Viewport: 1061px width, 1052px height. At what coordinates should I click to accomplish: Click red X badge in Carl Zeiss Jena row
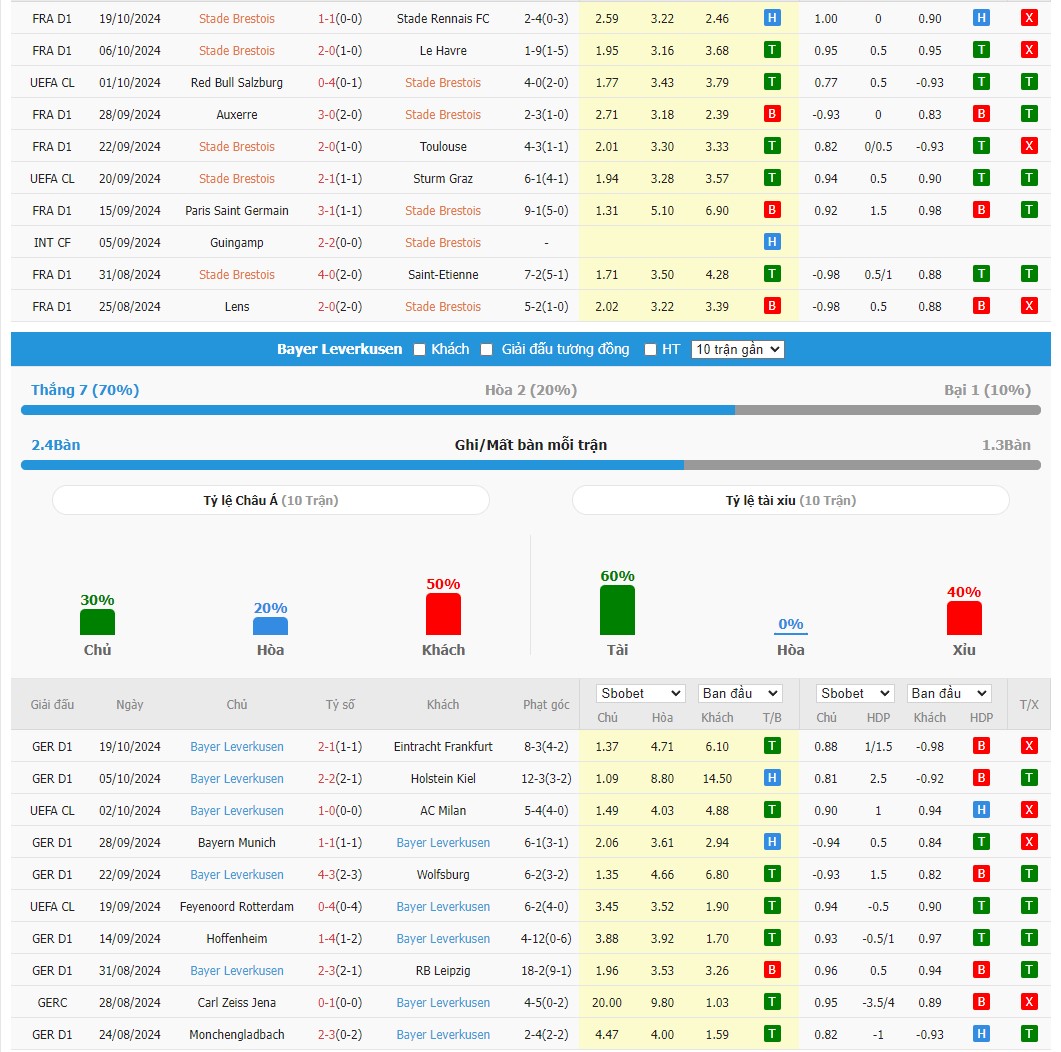tap(1029, 1002)
